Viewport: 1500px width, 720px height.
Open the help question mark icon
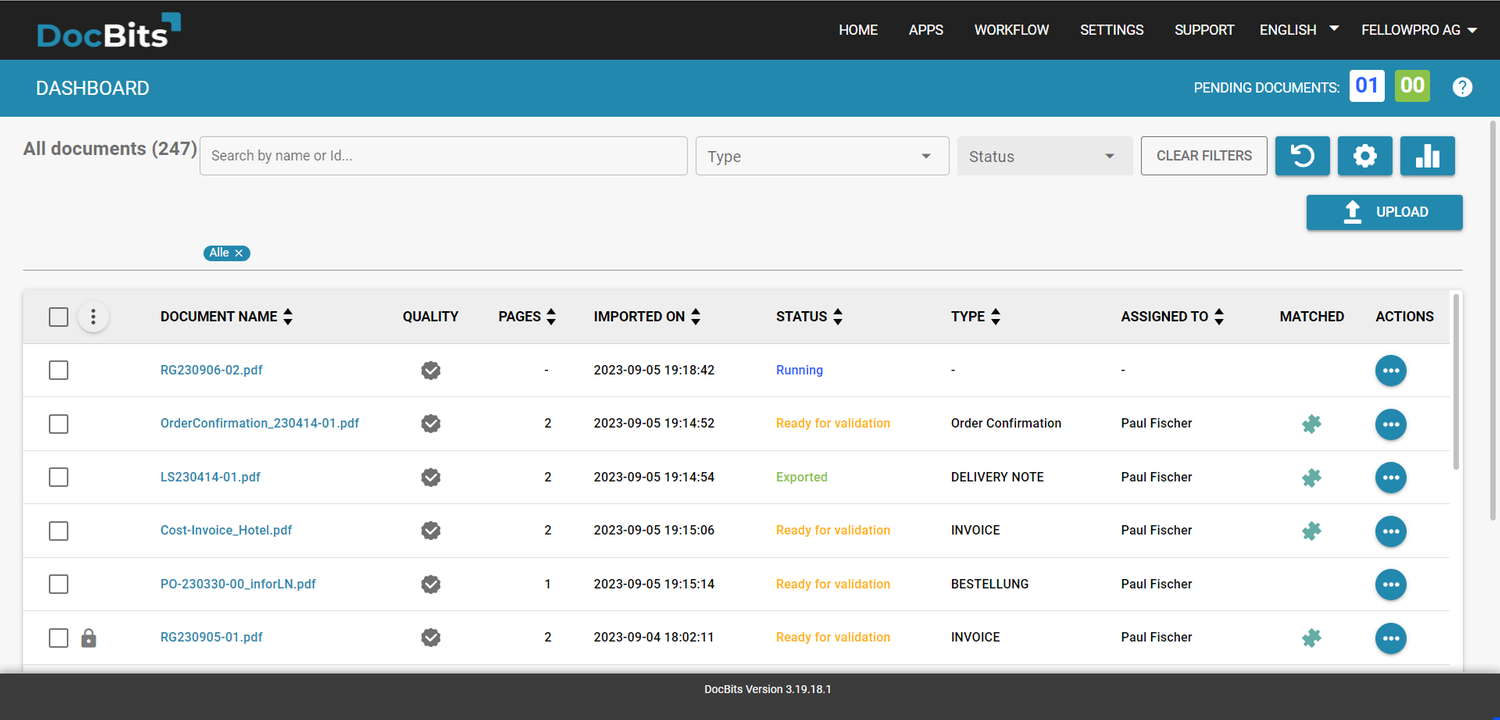tap(1462, 87)
